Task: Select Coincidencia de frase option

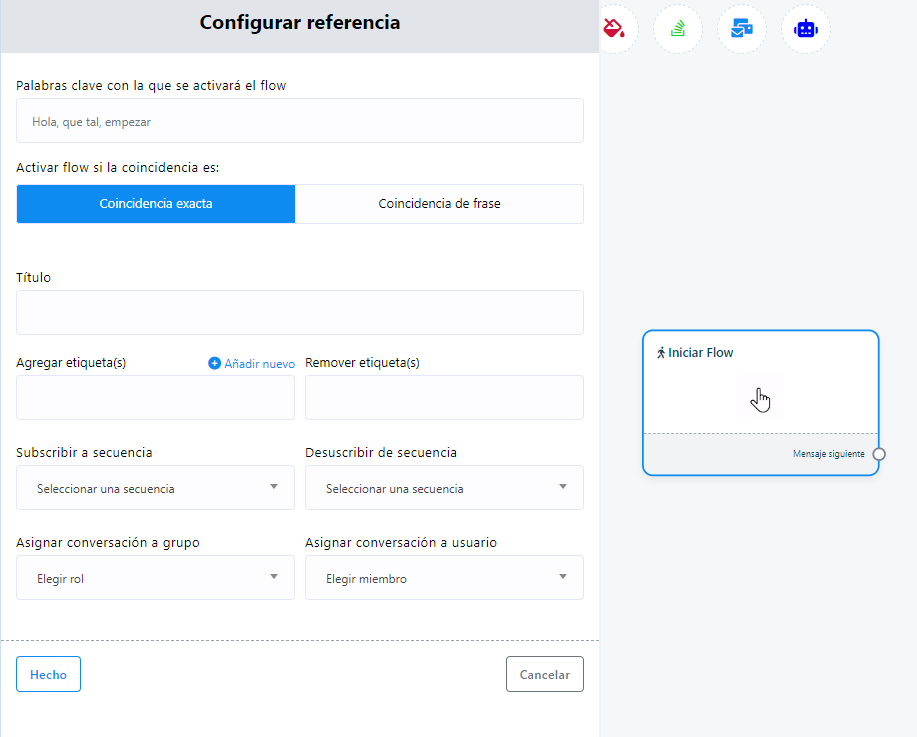Action: point(439,204)
